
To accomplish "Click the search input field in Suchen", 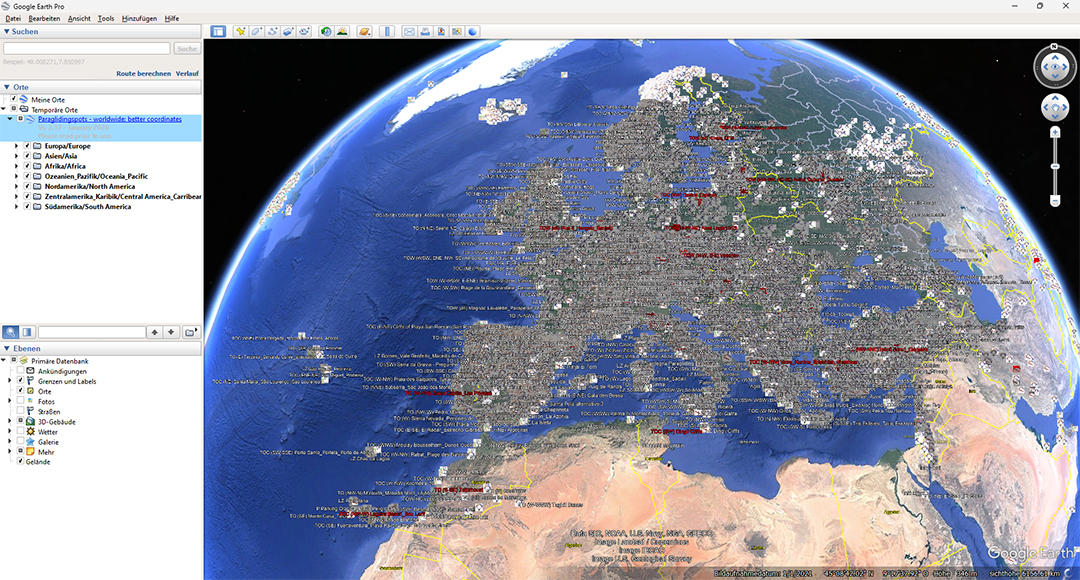I will 87,48.
